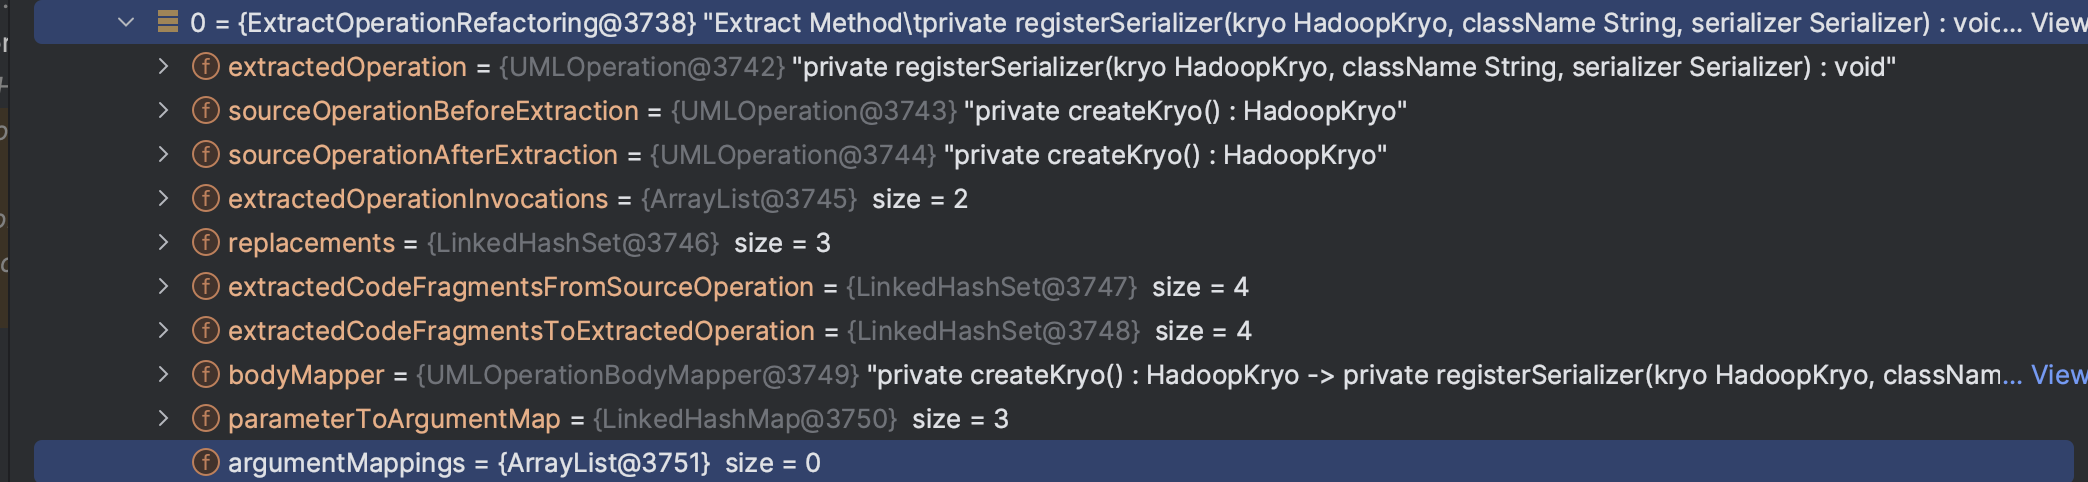The height and width of the screenshot is (482, 2088).
Task: Collapse the ExtractOperationRefactoring@3738 node
Action: tap(126, 22)
